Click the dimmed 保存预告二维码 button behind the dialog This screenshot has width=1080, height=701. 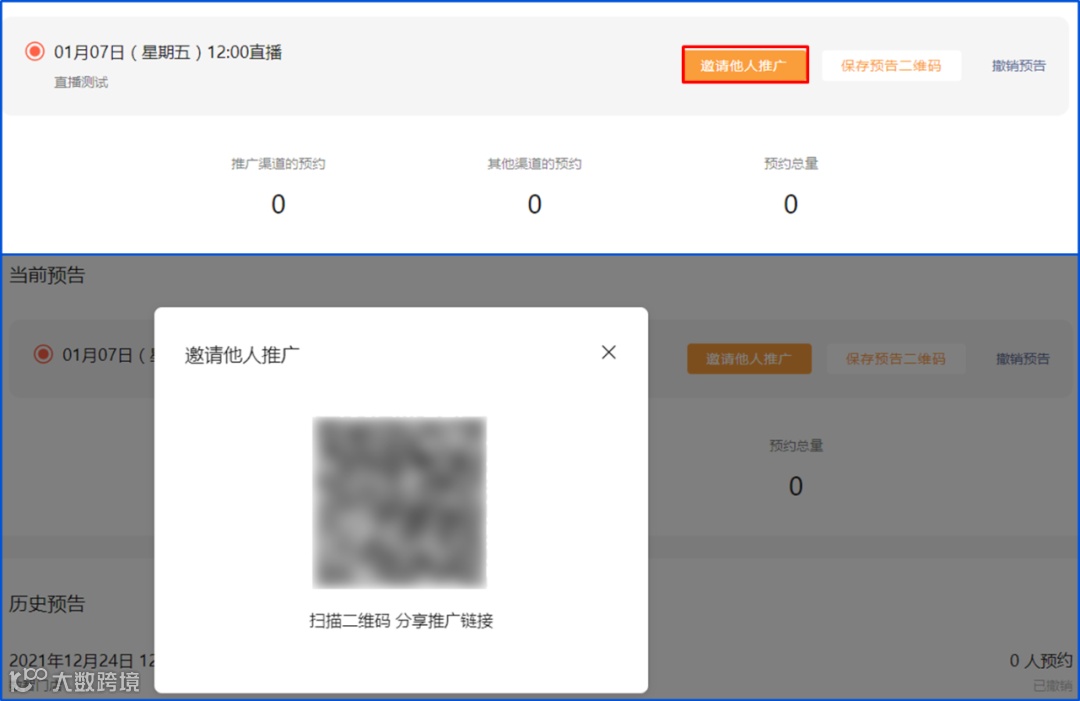895,359
